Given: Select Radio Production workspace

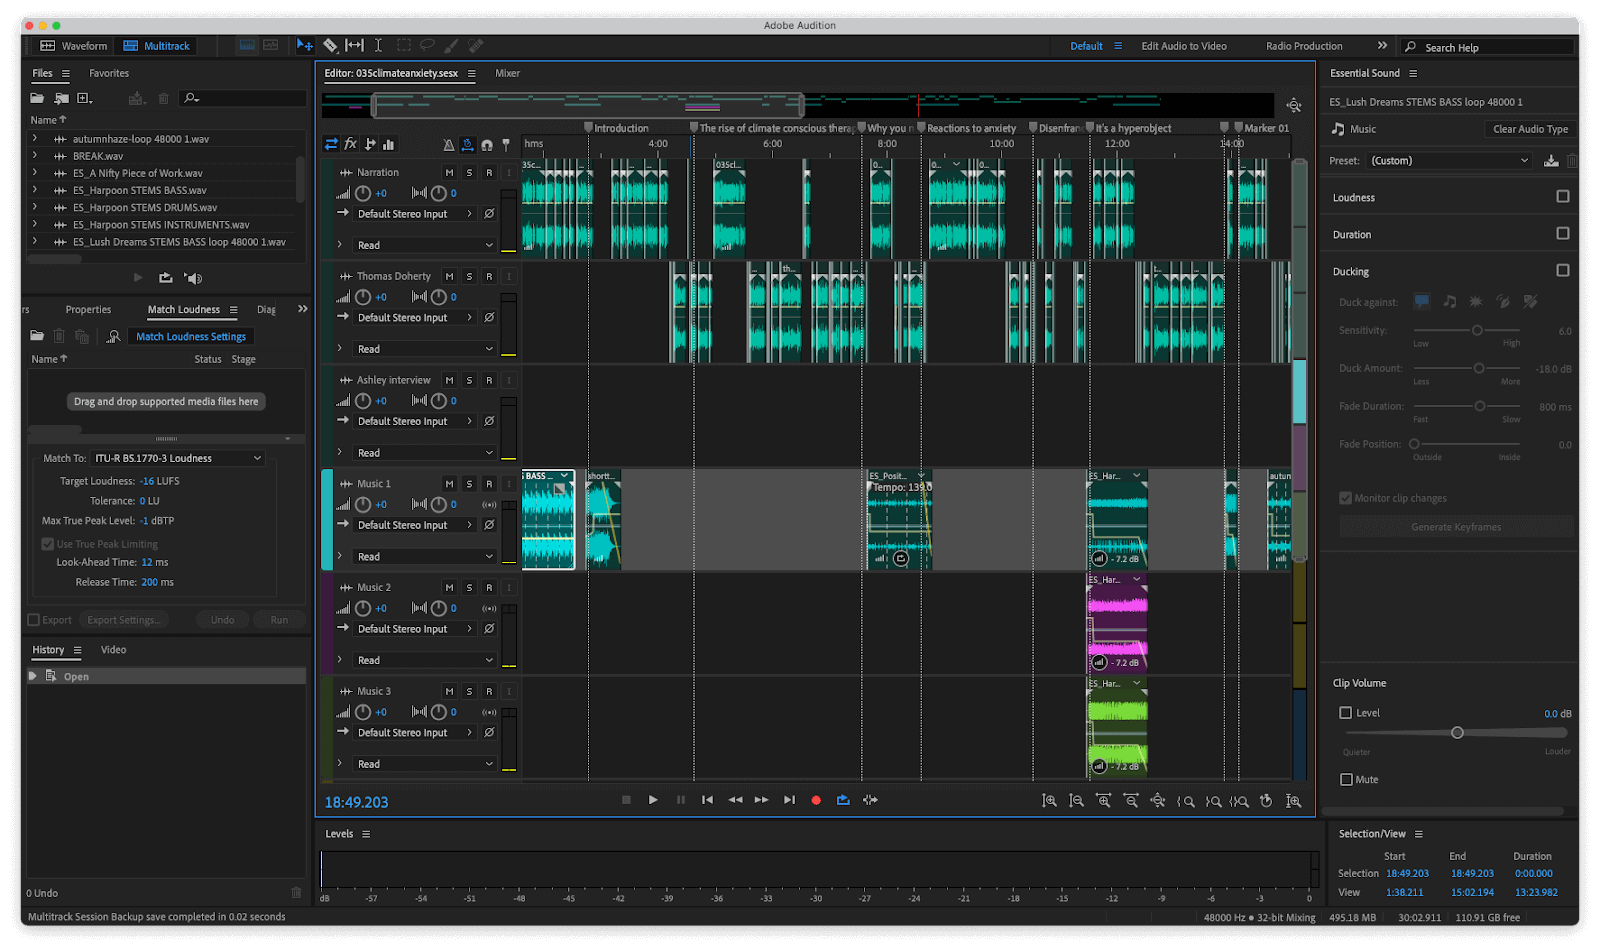Looking at the screenshot, I should point(1304,46).
